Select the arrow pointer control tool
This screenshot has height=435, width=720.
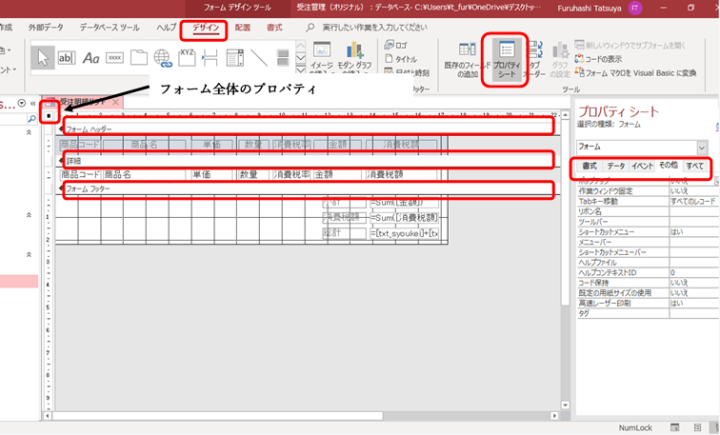tap(43, 58)
